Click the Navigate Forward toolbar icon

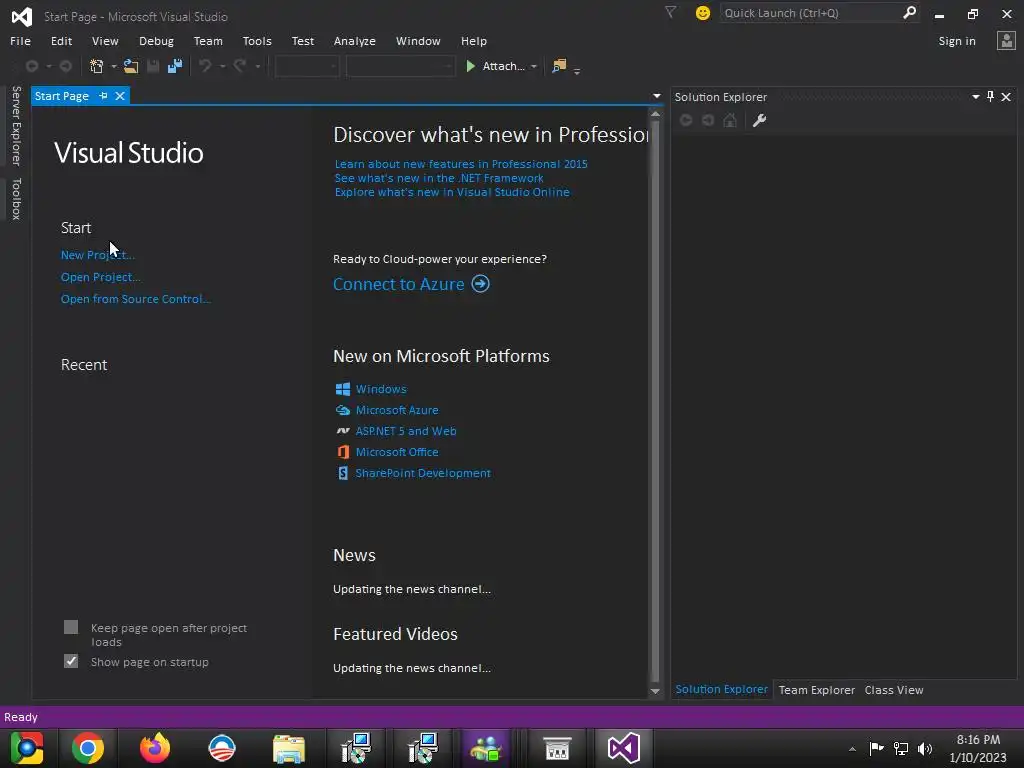[x=65, y=66]
